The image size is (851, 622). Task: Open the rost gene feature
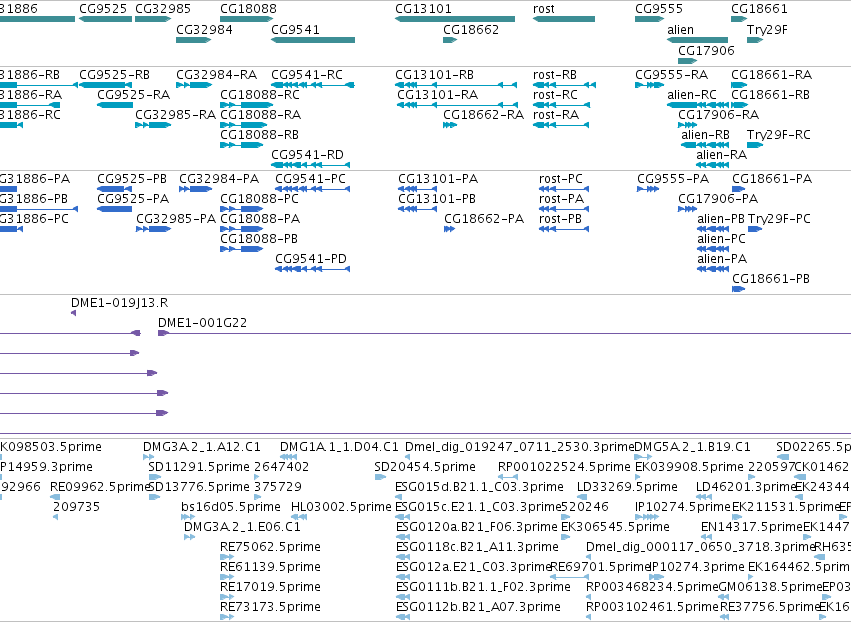pyautogui.click(x=564, y=19)
